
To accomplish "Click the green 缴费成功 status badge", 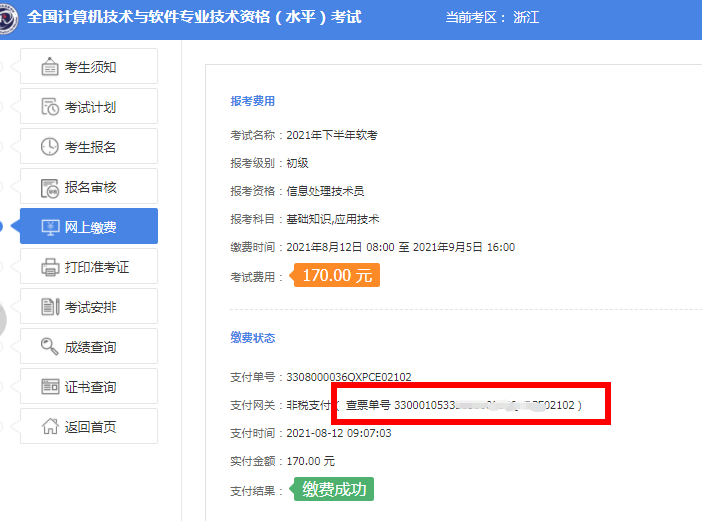I will (x=332, y=489).
